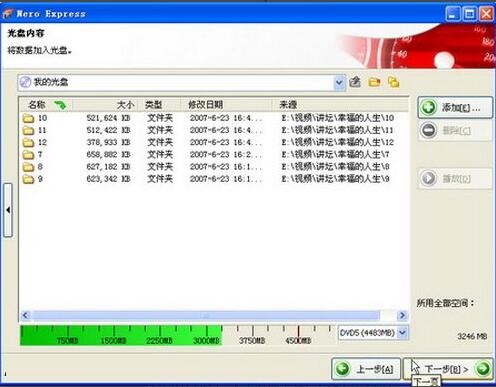Click the 删除 delete button
Viewport: 496px width, 387px height.
(x=455, y=130)
